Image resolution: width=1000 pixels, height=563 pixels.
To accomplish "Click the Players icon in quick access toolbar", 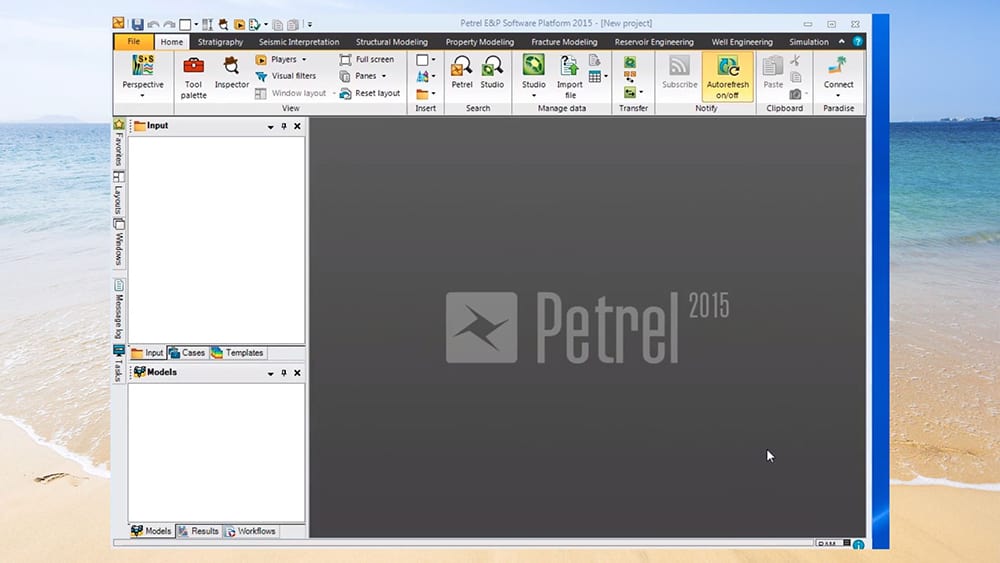I will tap(239, 24).
